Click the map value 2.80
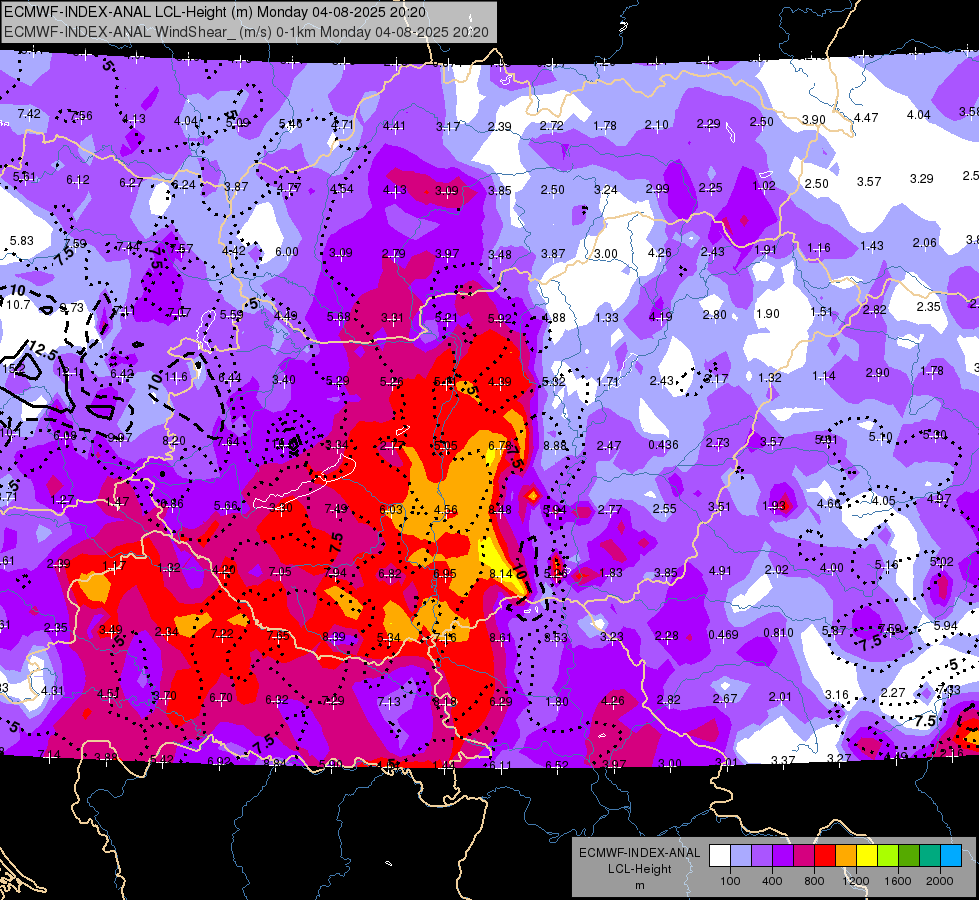 714,315
